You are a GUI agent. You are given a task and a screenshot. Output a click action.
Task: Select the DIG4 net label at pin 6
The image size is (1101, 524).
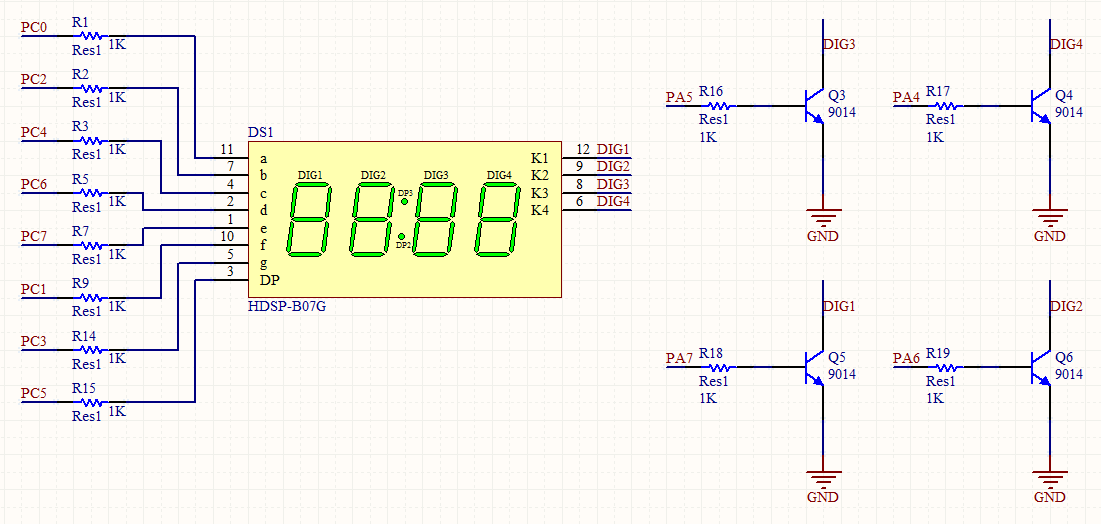pos(613,202)
